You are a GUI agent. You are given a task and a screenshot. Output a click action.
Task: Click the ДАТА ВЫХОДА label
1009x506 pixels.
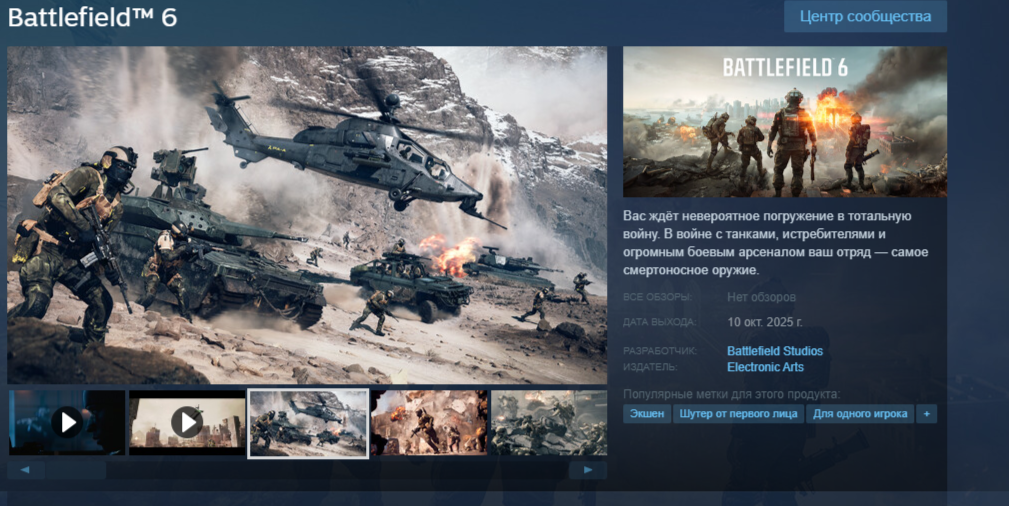tap(660, 322)
